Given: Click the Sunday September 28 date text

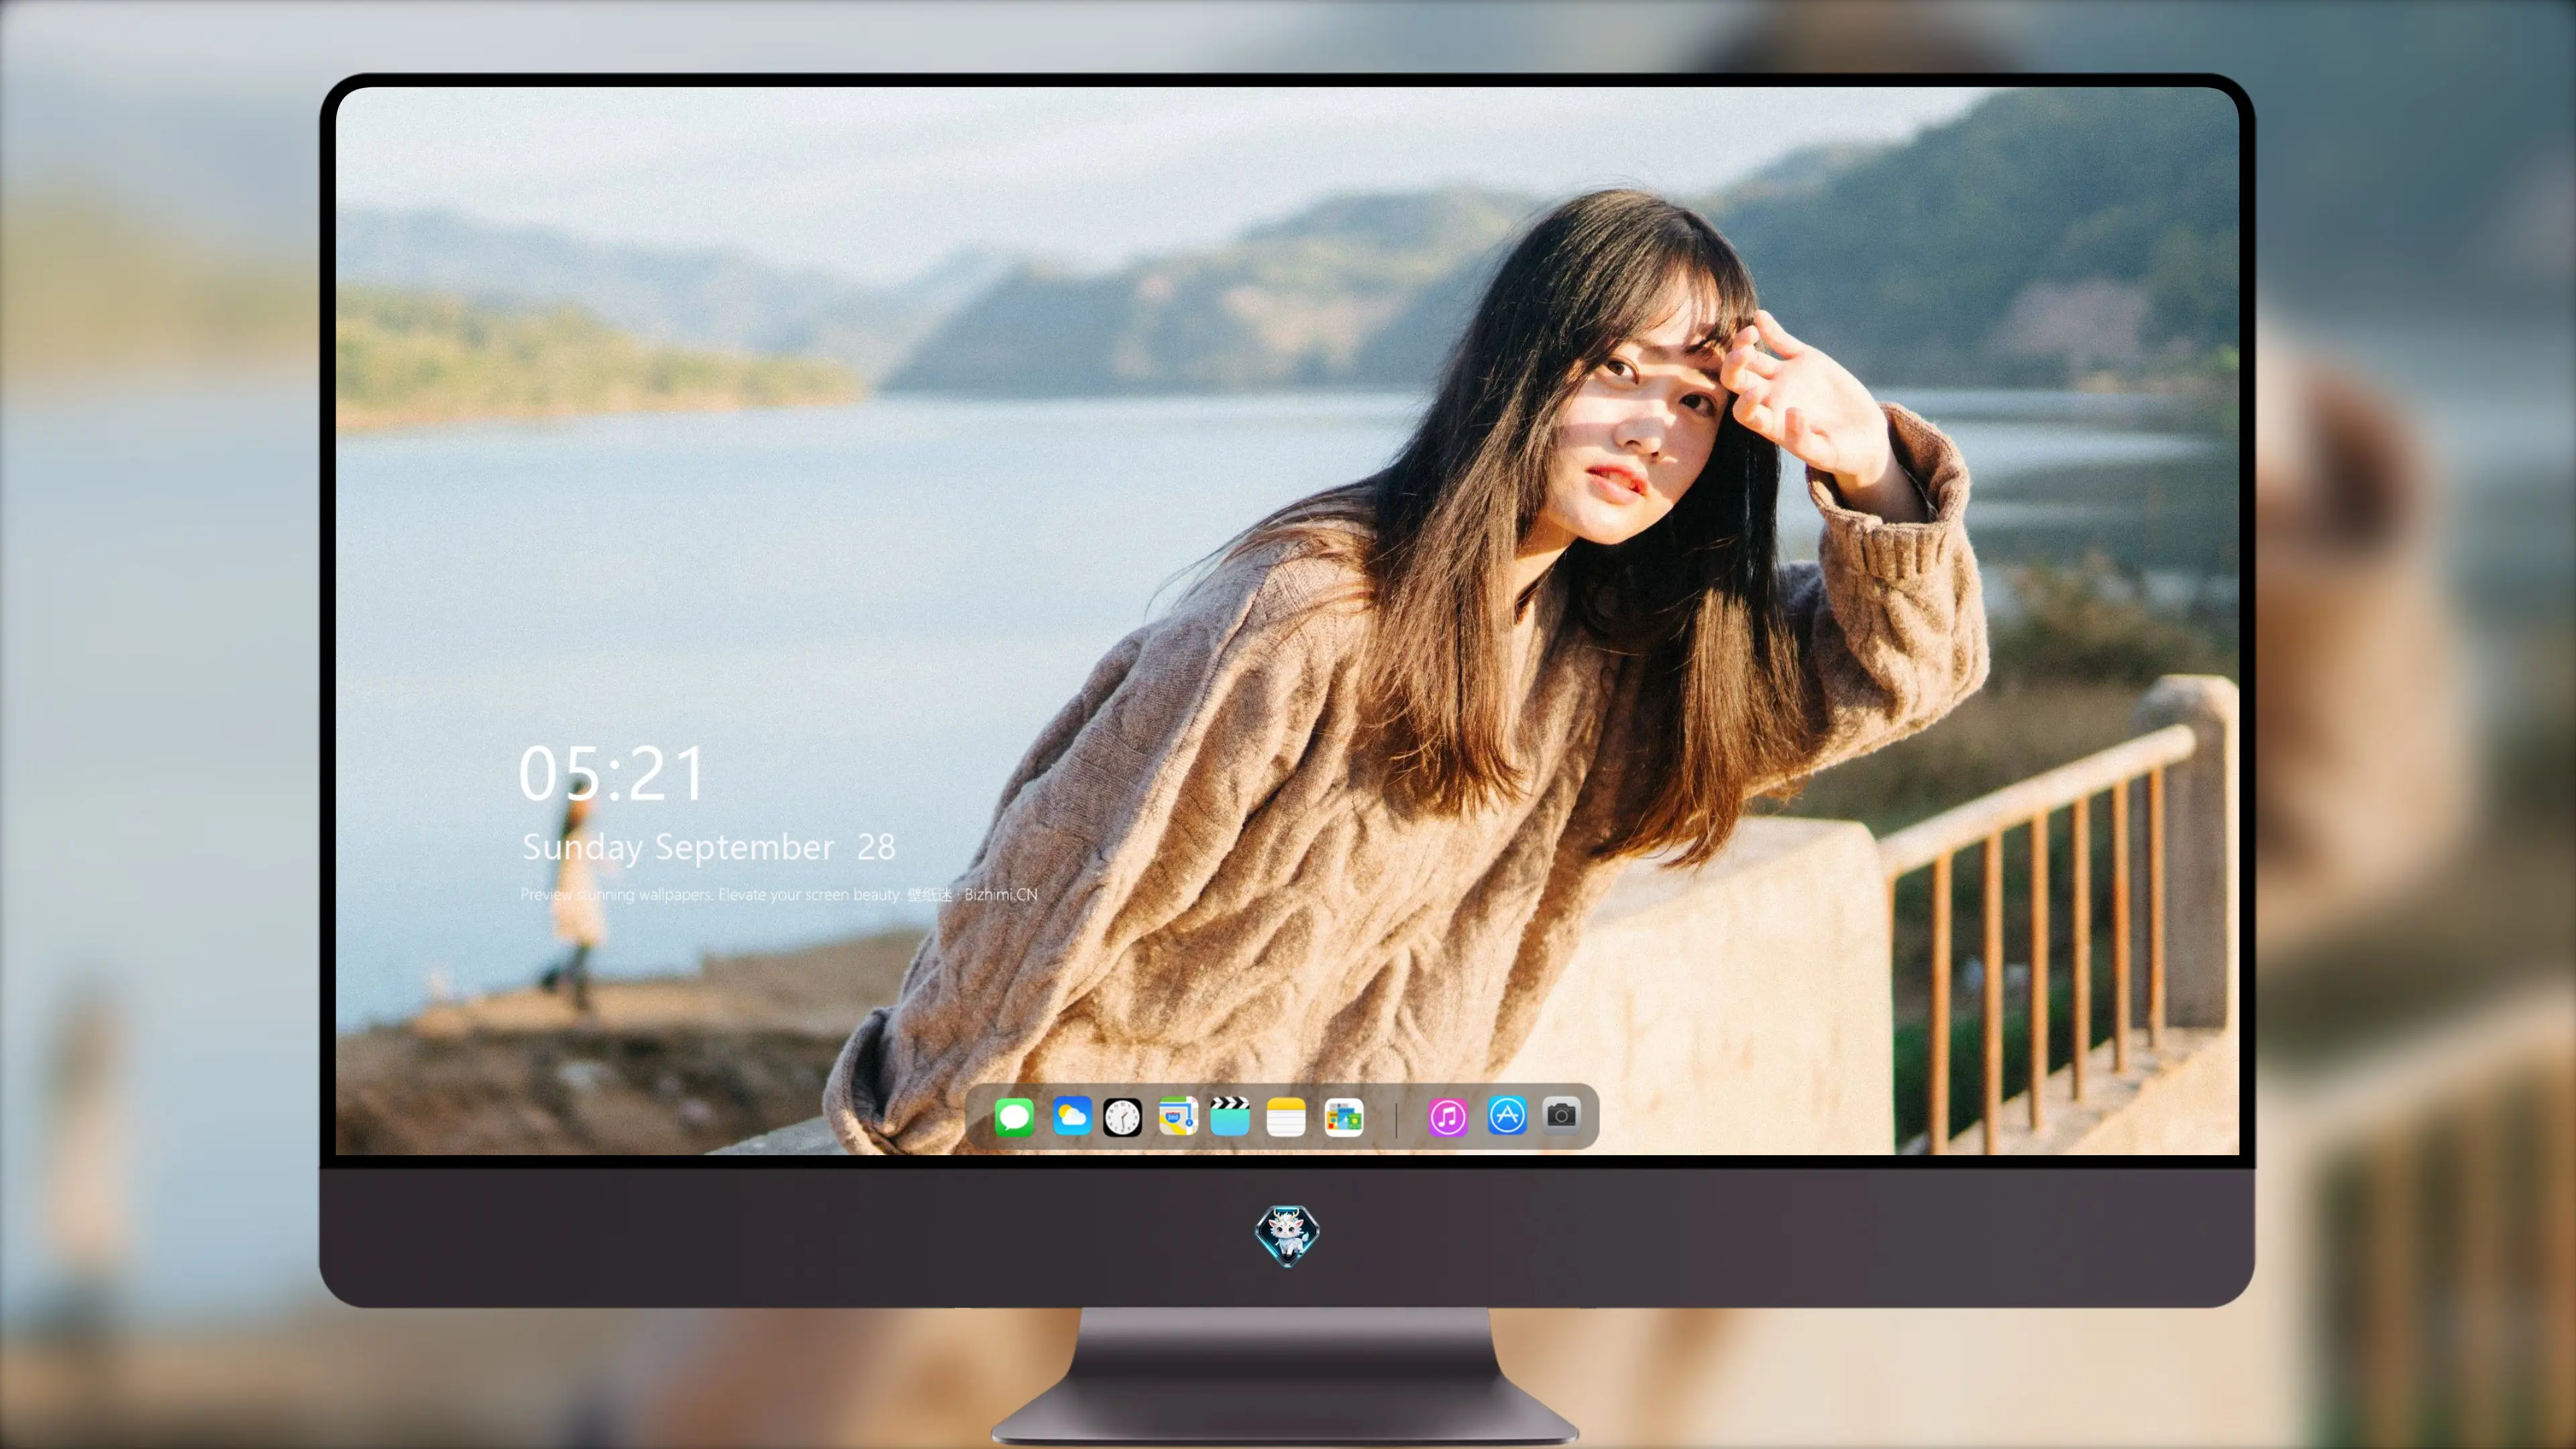Looking at the screenshot, I should pos(709,847).
